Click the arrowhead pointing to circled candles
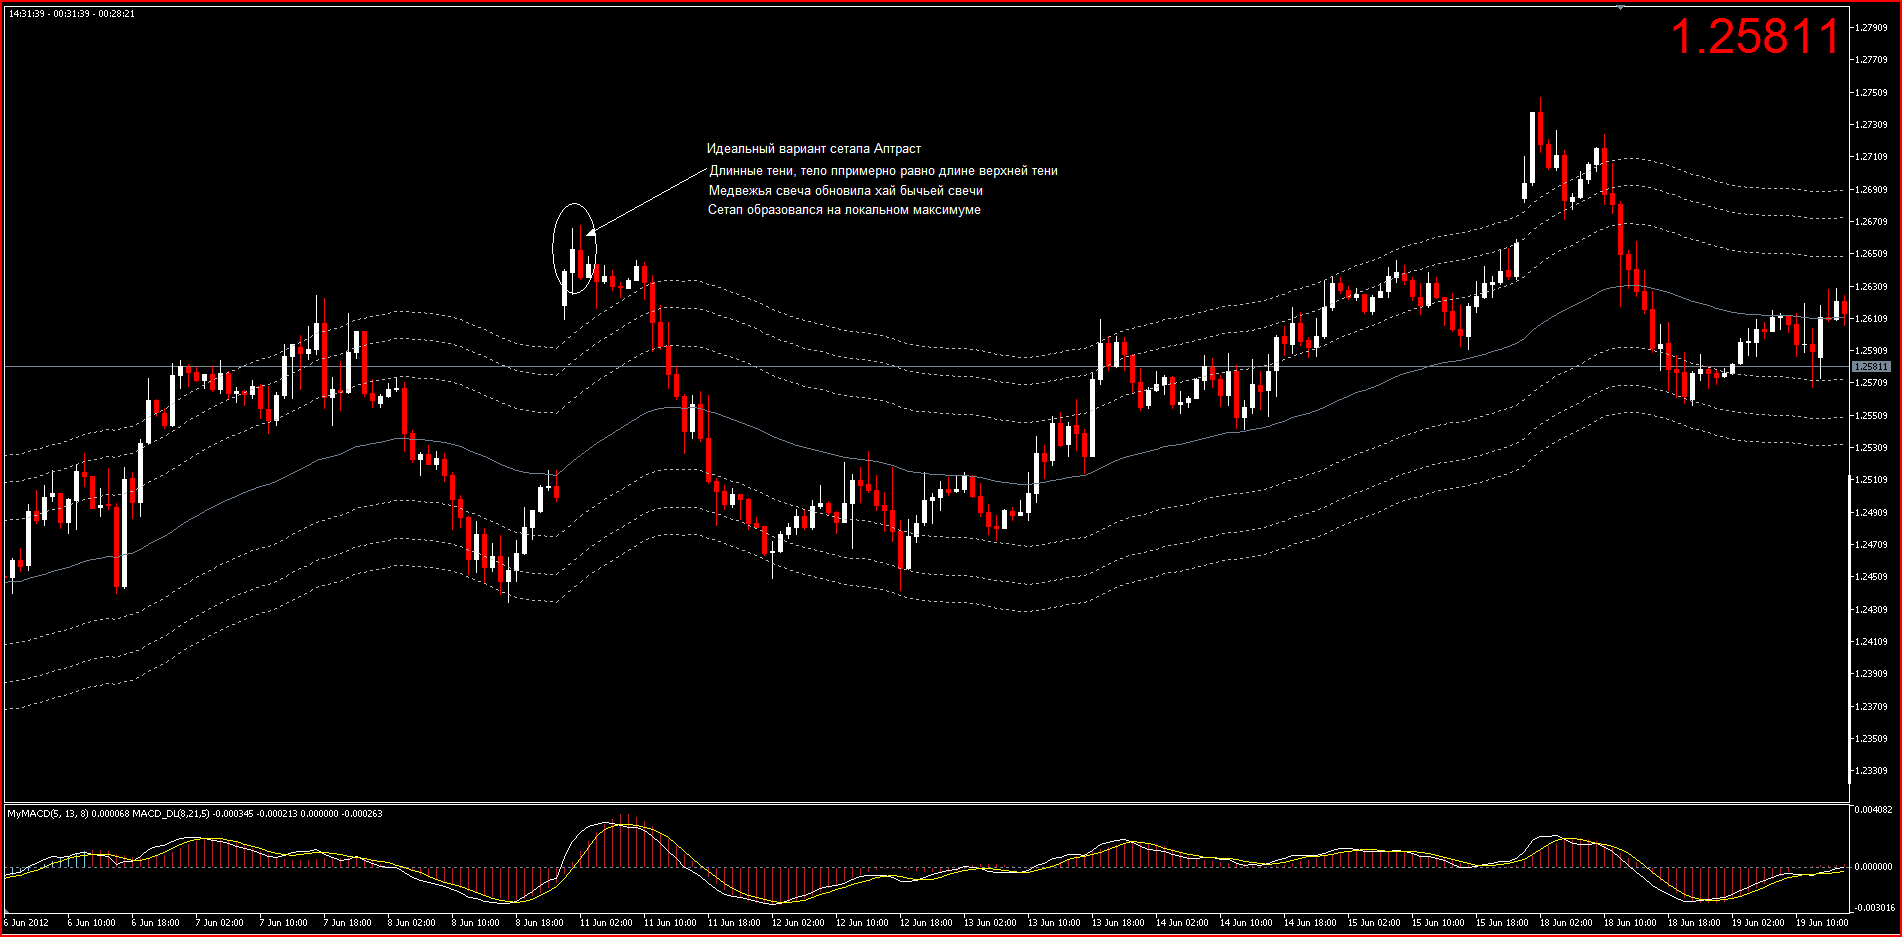Viewport: 1902px width, 937px height. point(590,234)
